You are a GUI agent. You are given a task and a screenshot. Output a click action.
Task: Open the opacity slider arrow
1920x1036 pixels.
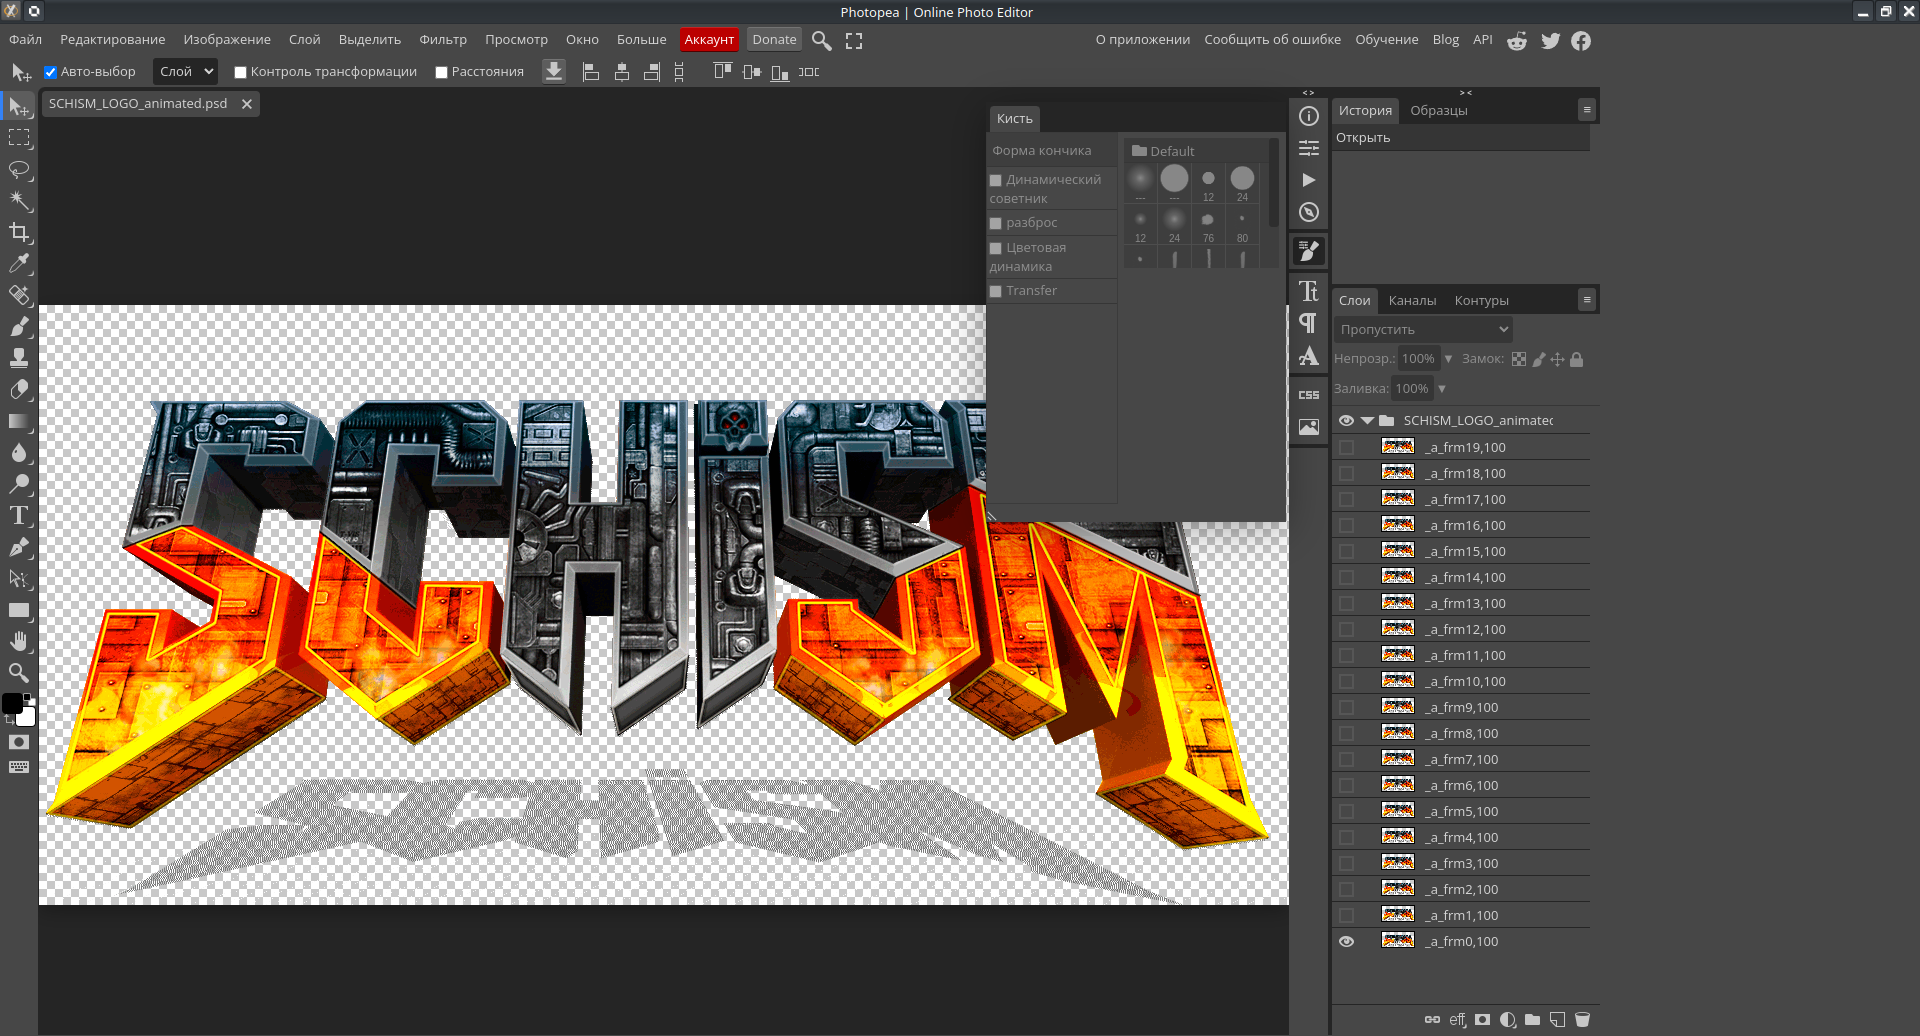(x=1448, y=359)
